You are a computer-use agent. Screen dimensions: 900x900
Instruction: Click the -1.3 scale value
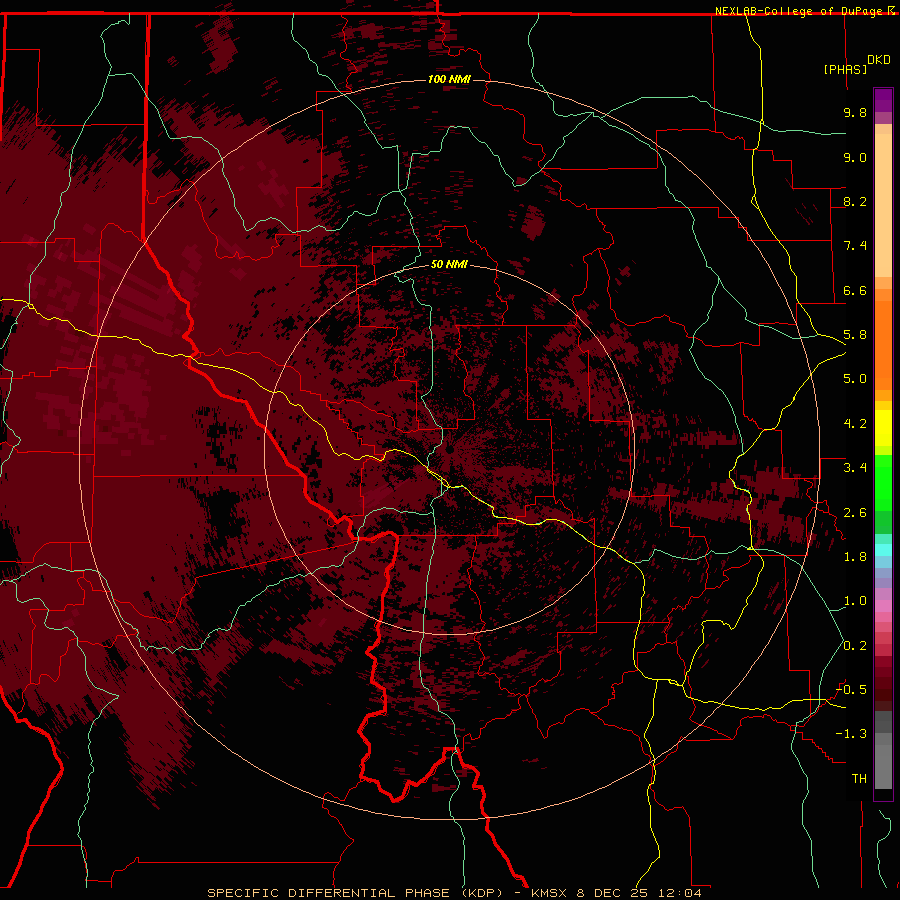click(x=851, y=734)
